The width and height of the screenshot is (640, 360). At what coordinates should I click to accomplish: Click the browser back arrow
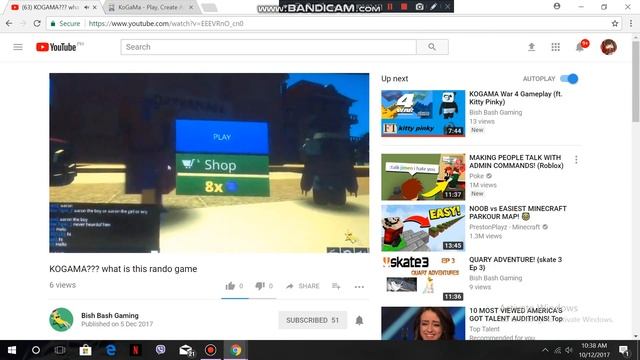pyautogui.click(x=9, y=23)
